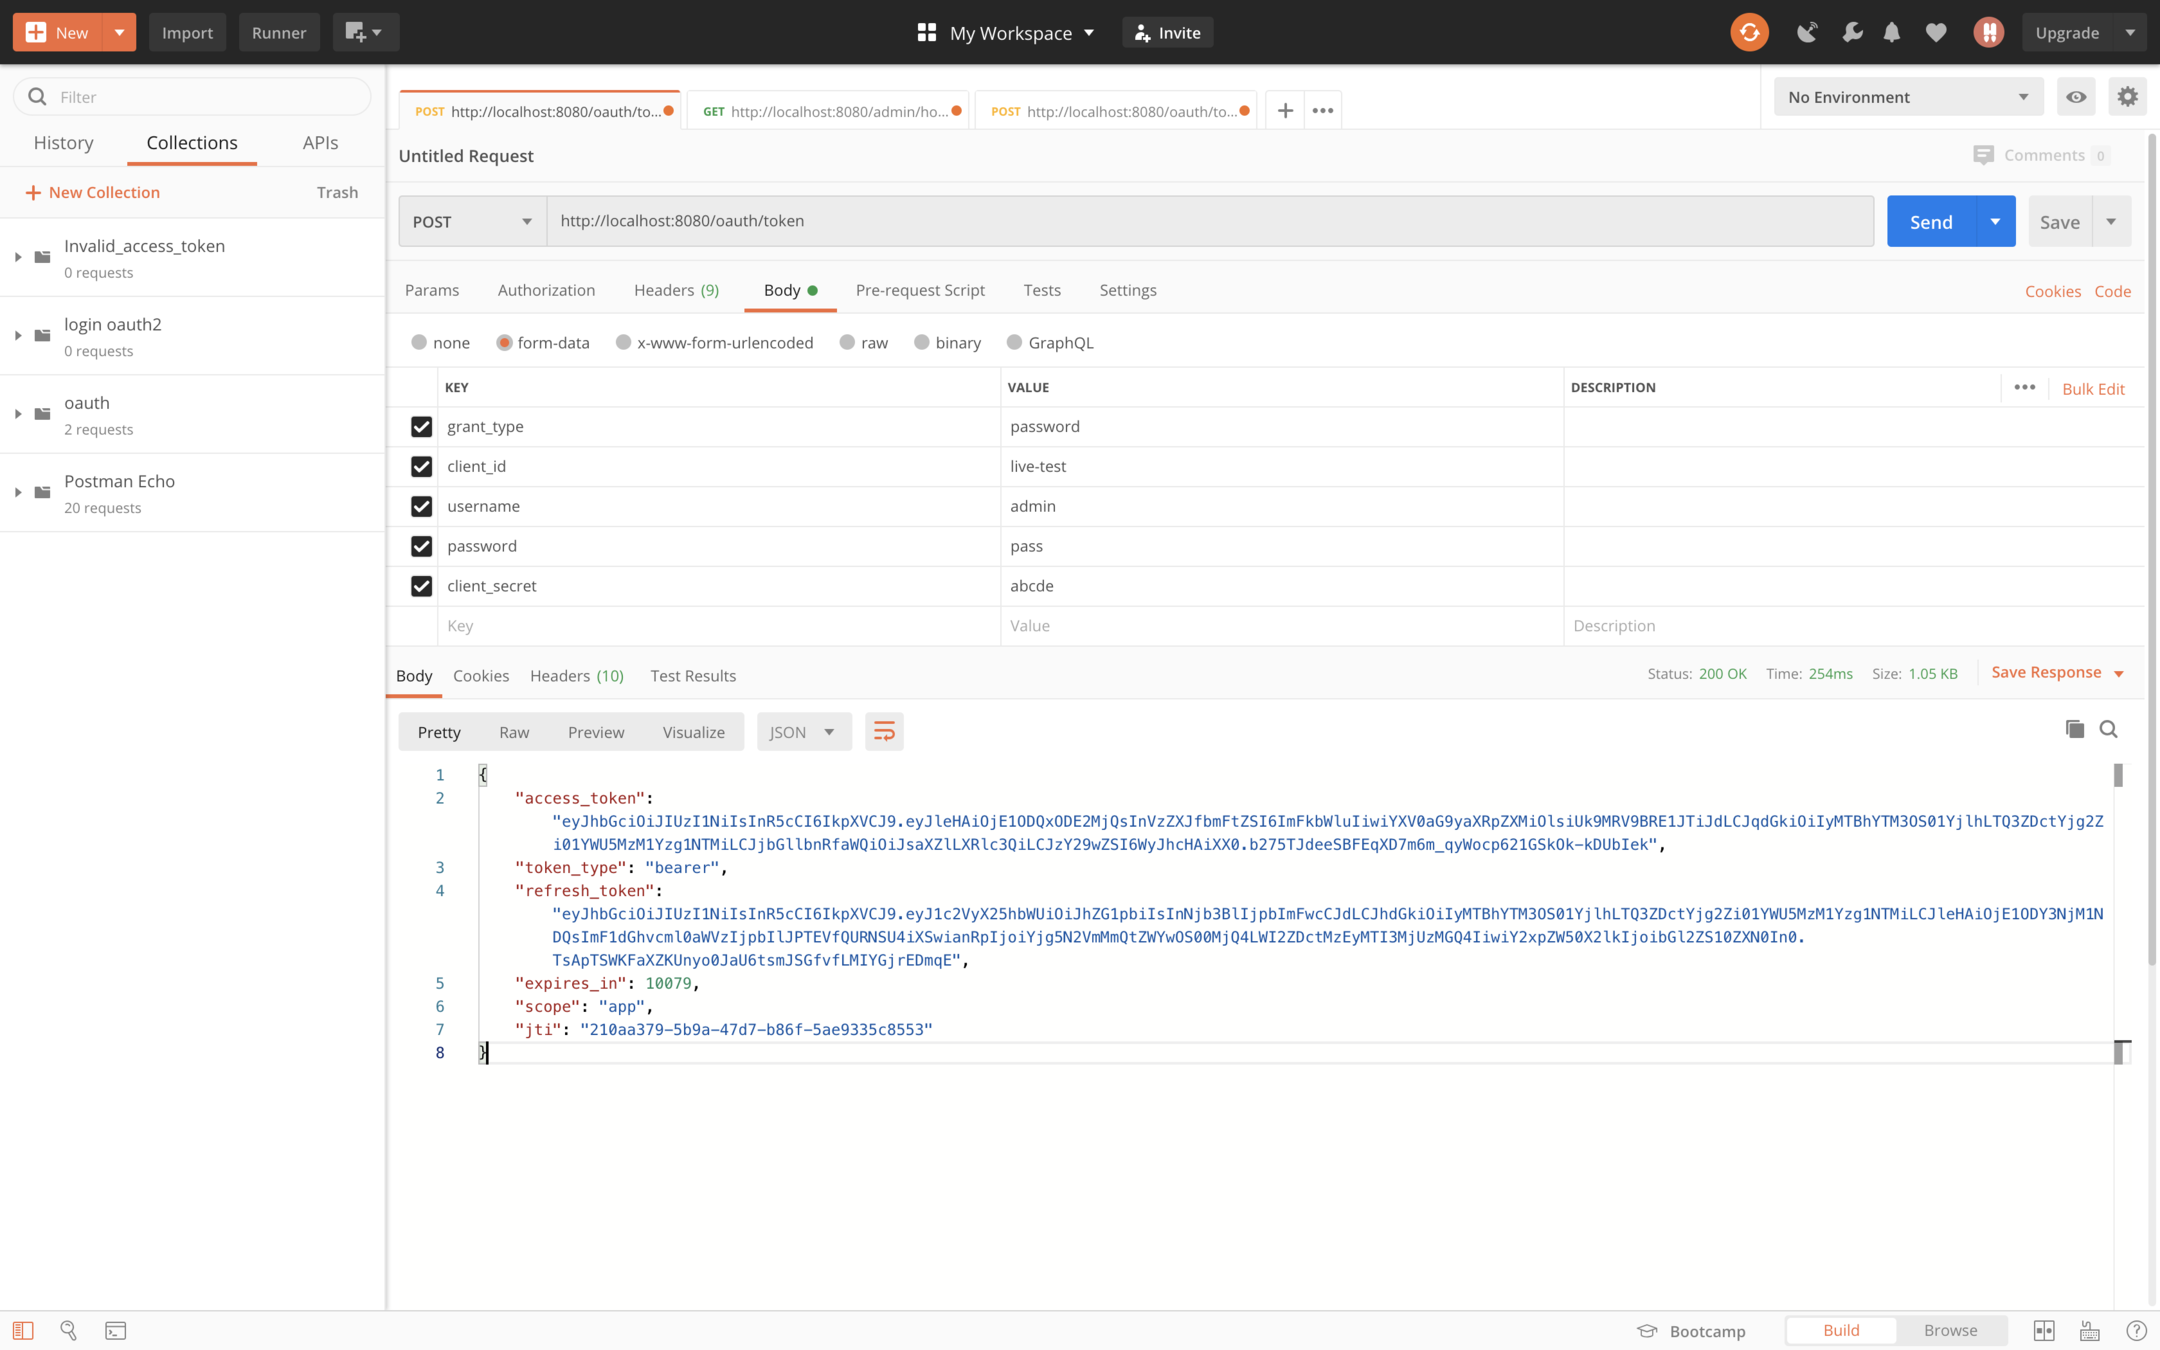Open the notifications bell icon

tap(1891, 32)
